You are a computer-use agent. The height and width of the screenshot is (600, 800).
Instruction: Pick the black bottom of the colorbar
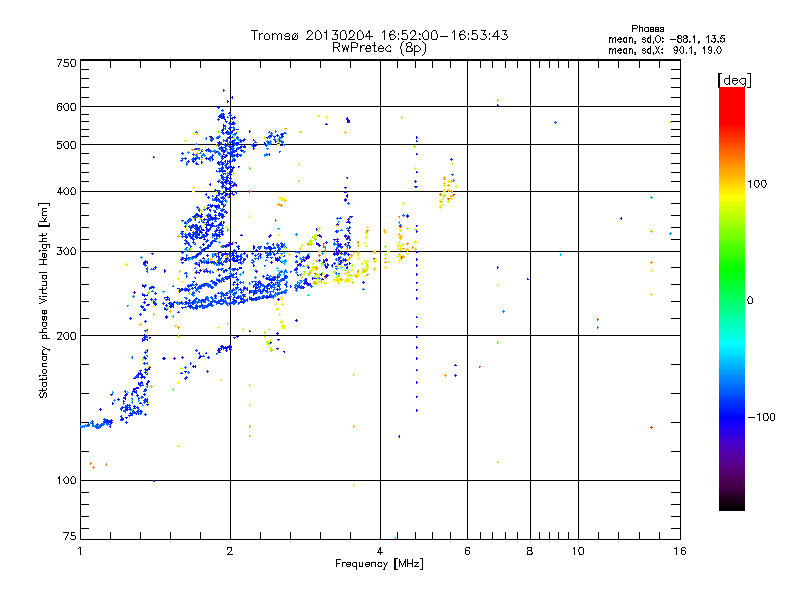(x=731, y=505)
